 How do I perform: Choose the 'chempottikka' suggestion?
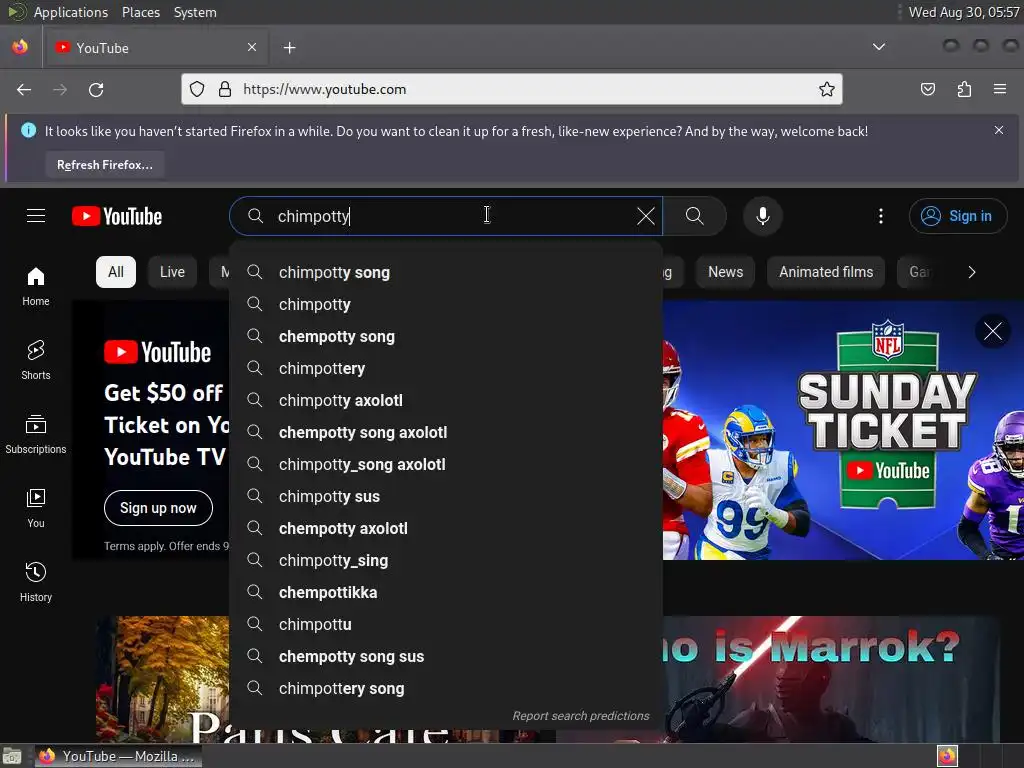click(446, 592)
